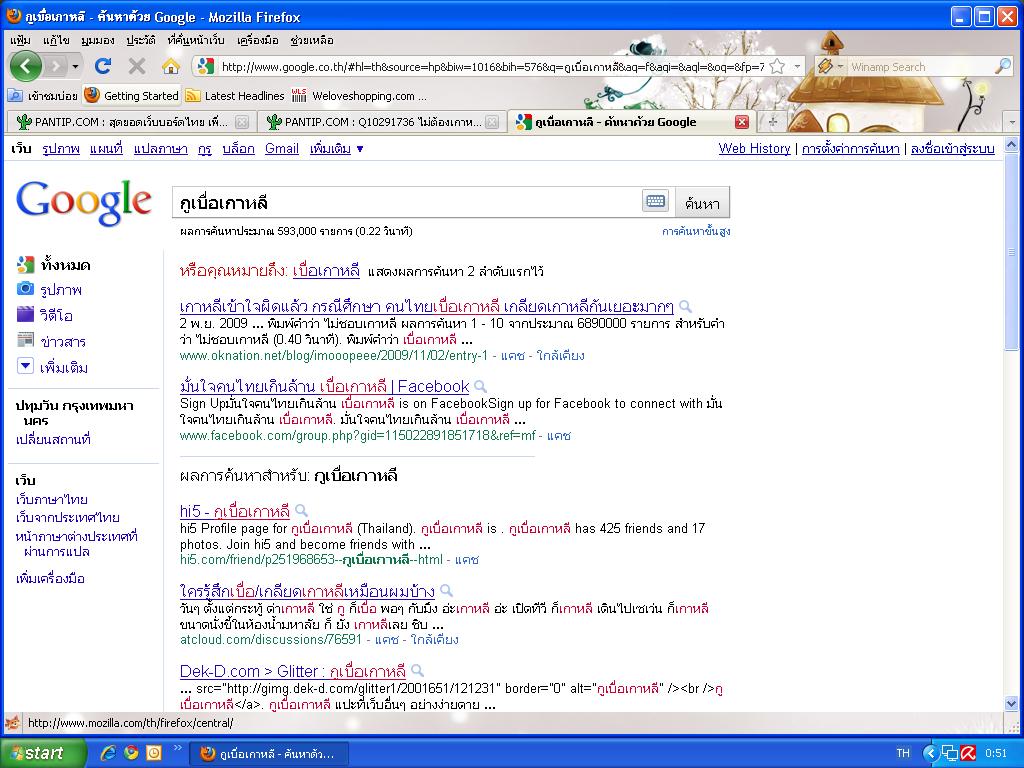Click the Forward navigation arrow
Screen dimensions: 1024x768
click(x=57, y=66)
